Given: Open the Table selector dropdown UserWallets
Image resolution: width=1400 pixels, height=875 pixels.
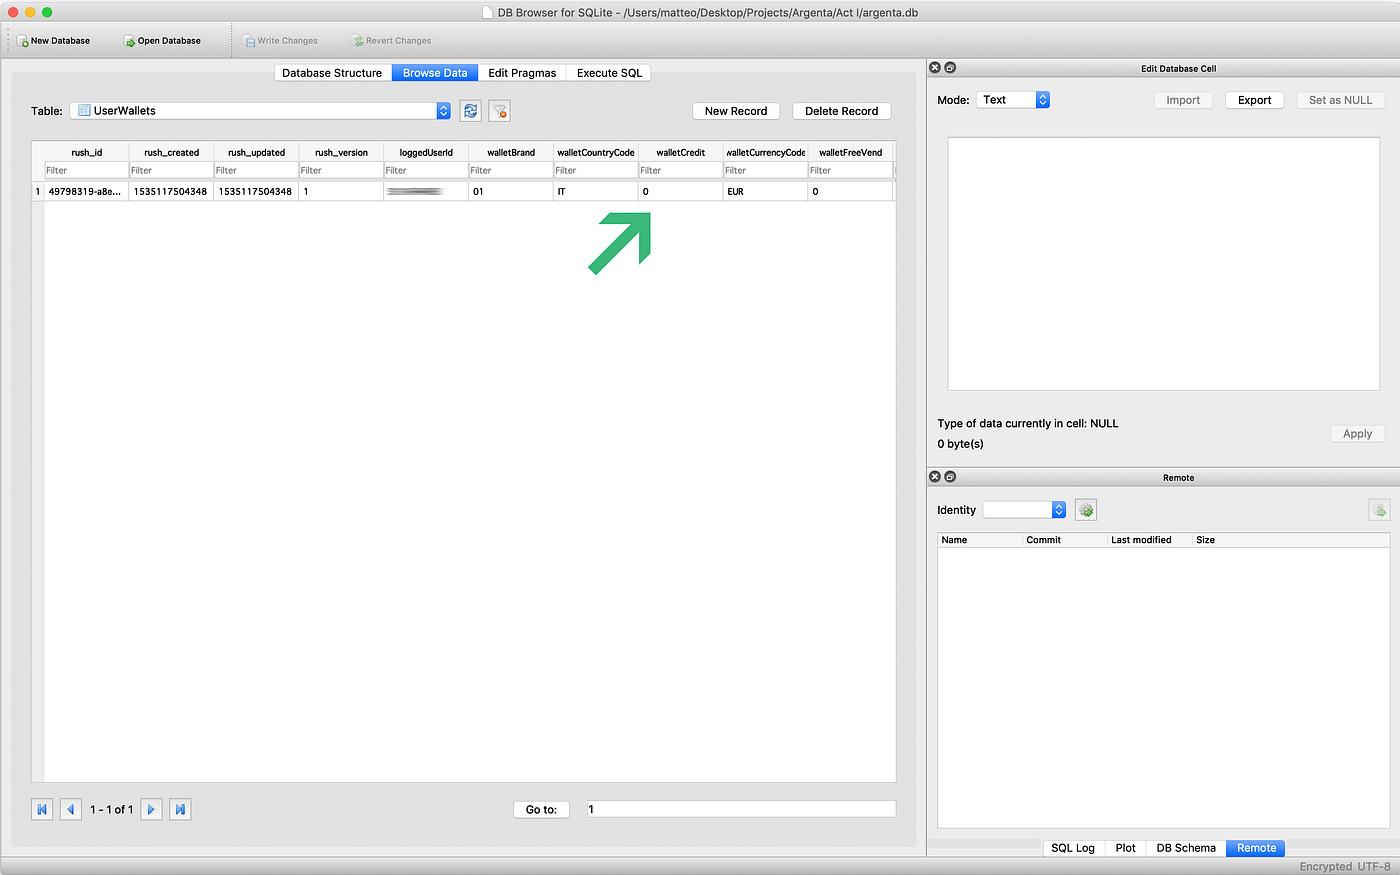Looking at the screenshot, I should (261, 111).
